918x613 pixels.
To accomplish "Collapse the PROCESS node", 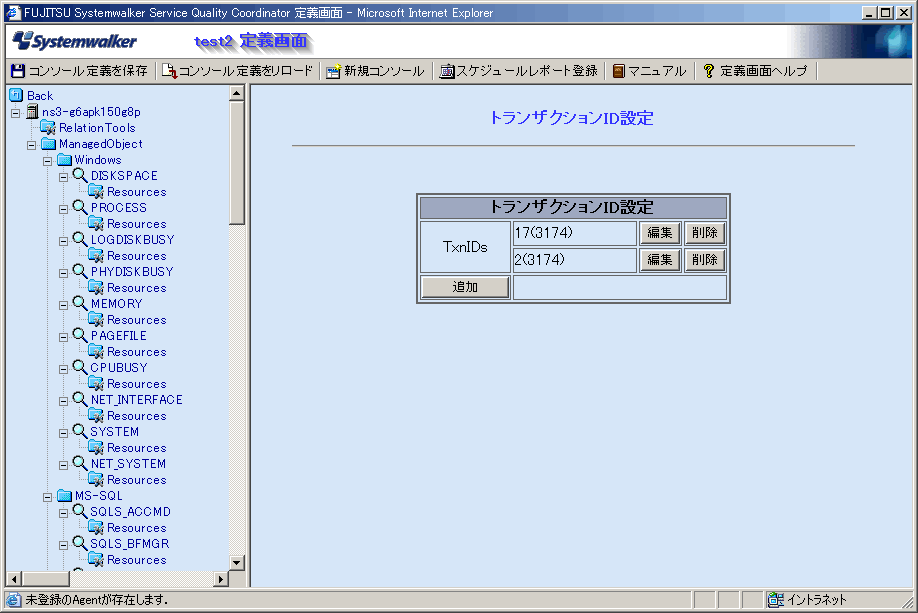I will click(63, 209).
